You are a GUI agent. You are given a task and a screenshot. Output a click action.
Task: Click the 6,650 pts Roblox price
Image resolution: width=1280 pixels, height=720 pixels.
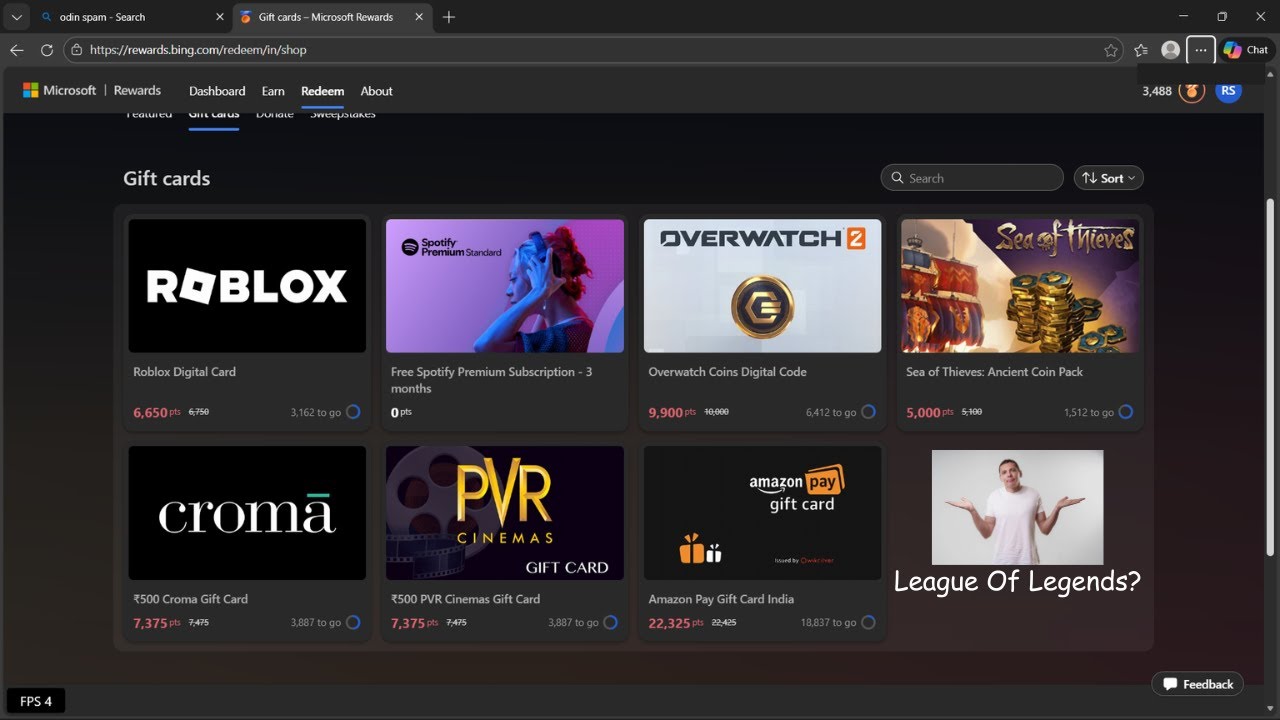pyautogui.click(x=157, y=412)
